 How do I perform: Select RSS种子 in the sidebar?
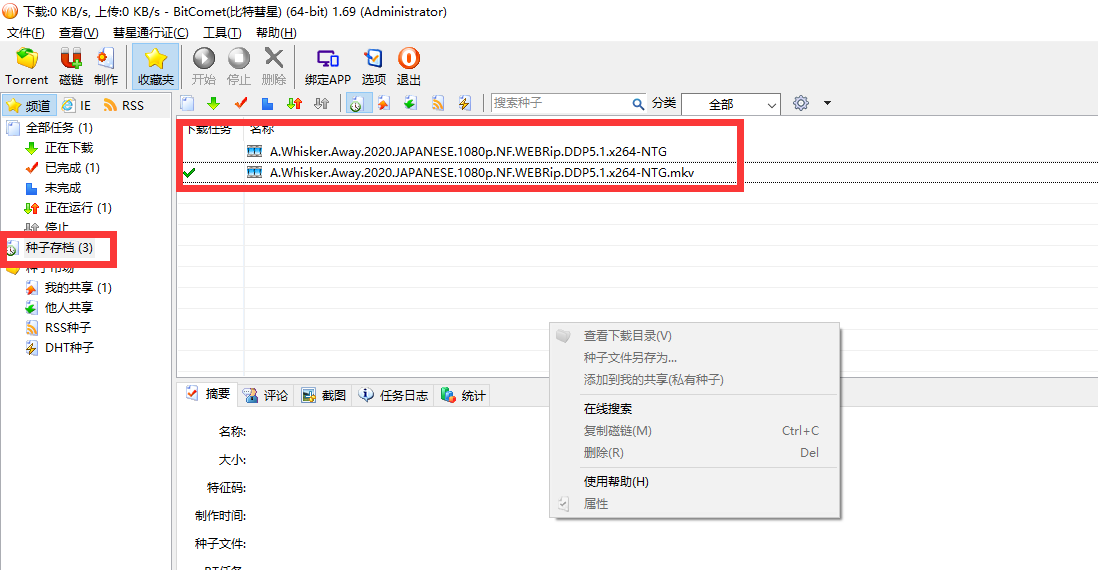[x=68, y=328]
